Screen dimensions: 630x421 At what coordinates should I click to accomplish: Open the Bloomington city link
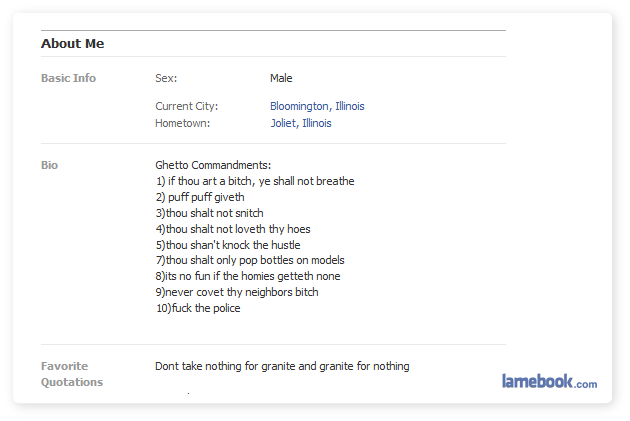pos(298,106)
